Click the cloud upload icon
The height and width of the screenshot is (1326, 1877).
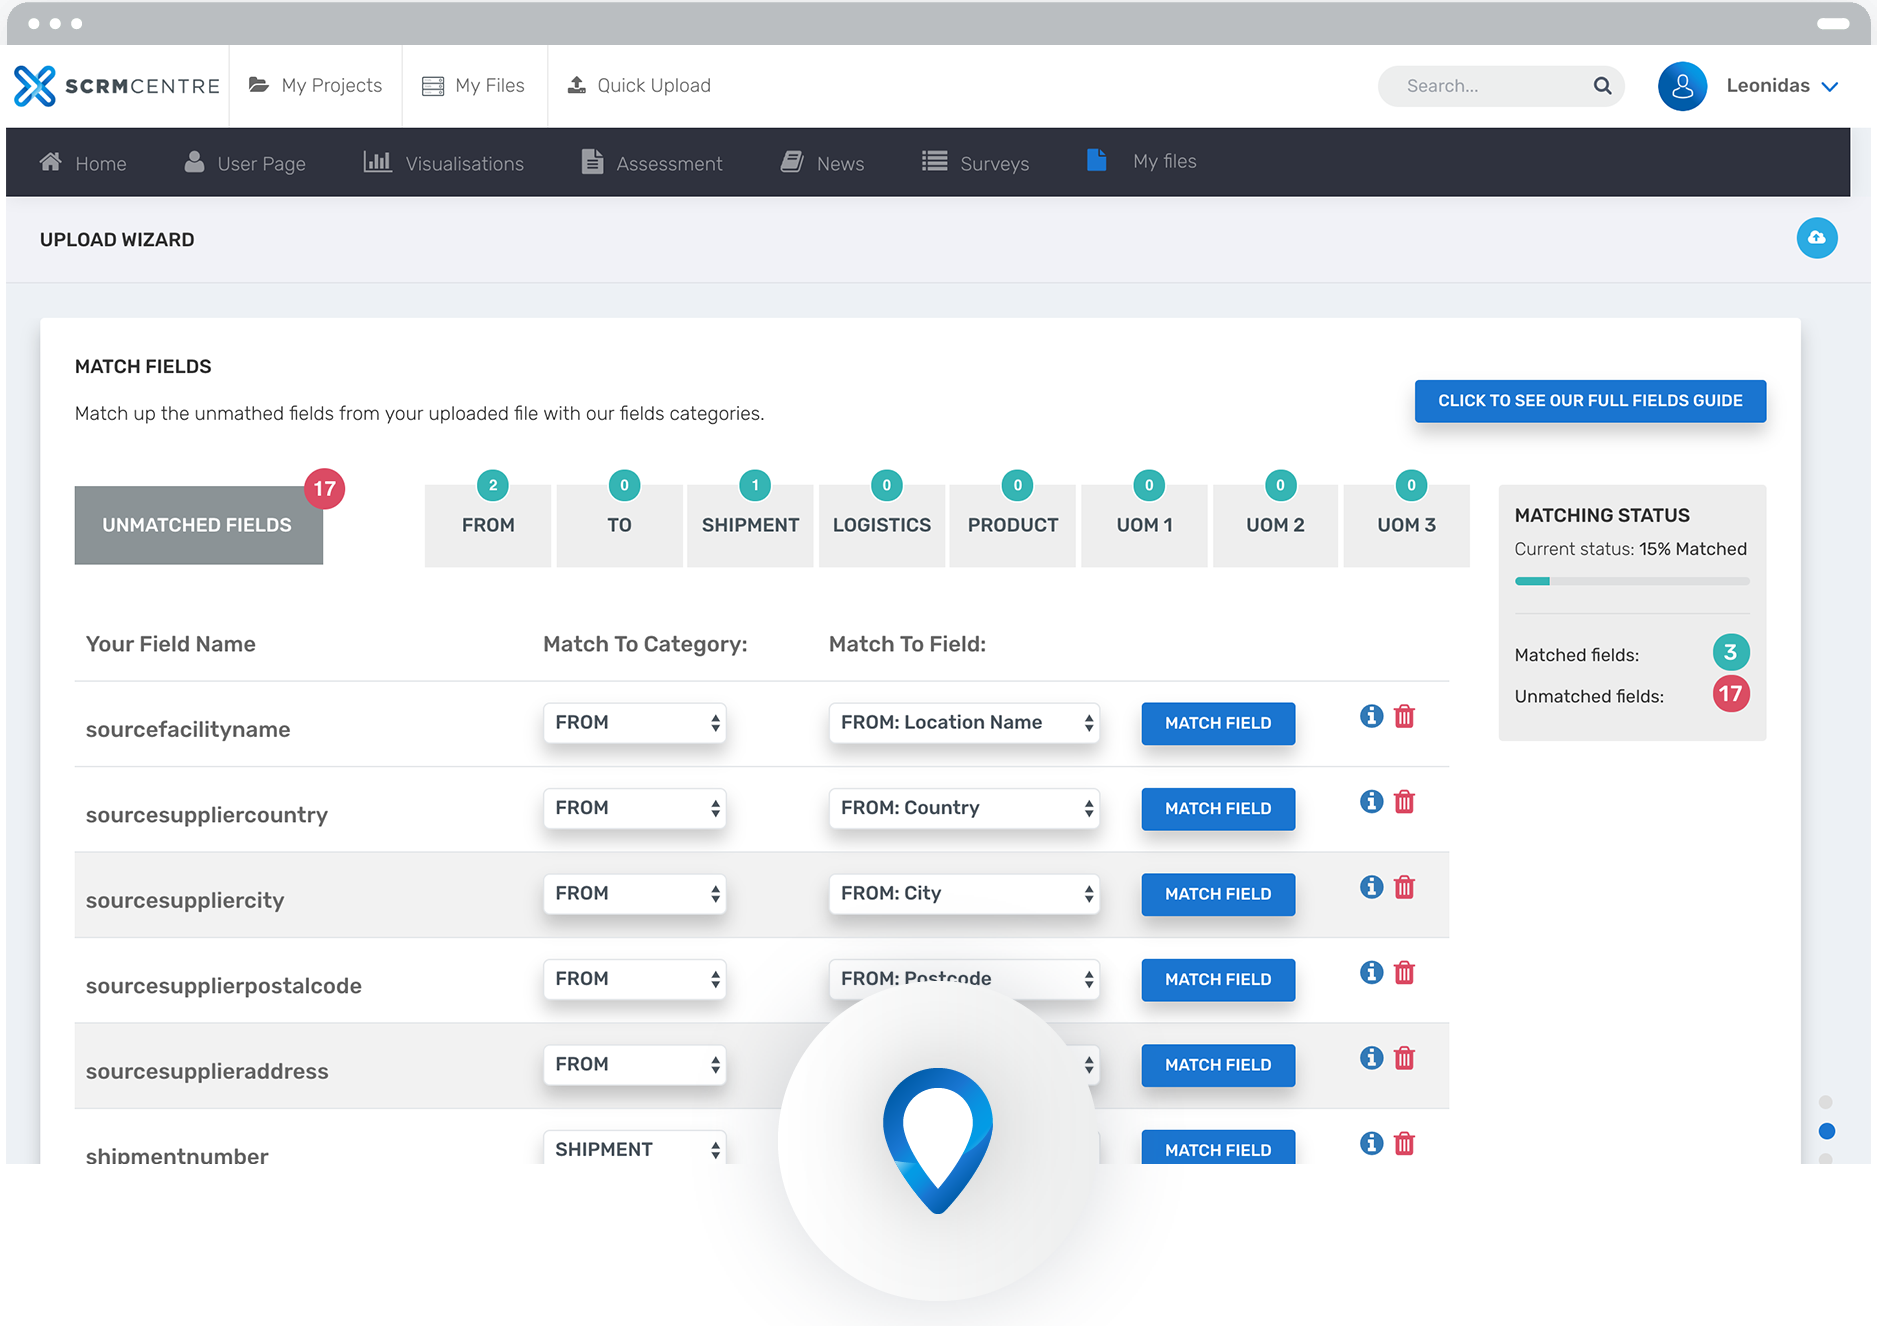[x=1816, y=238]
